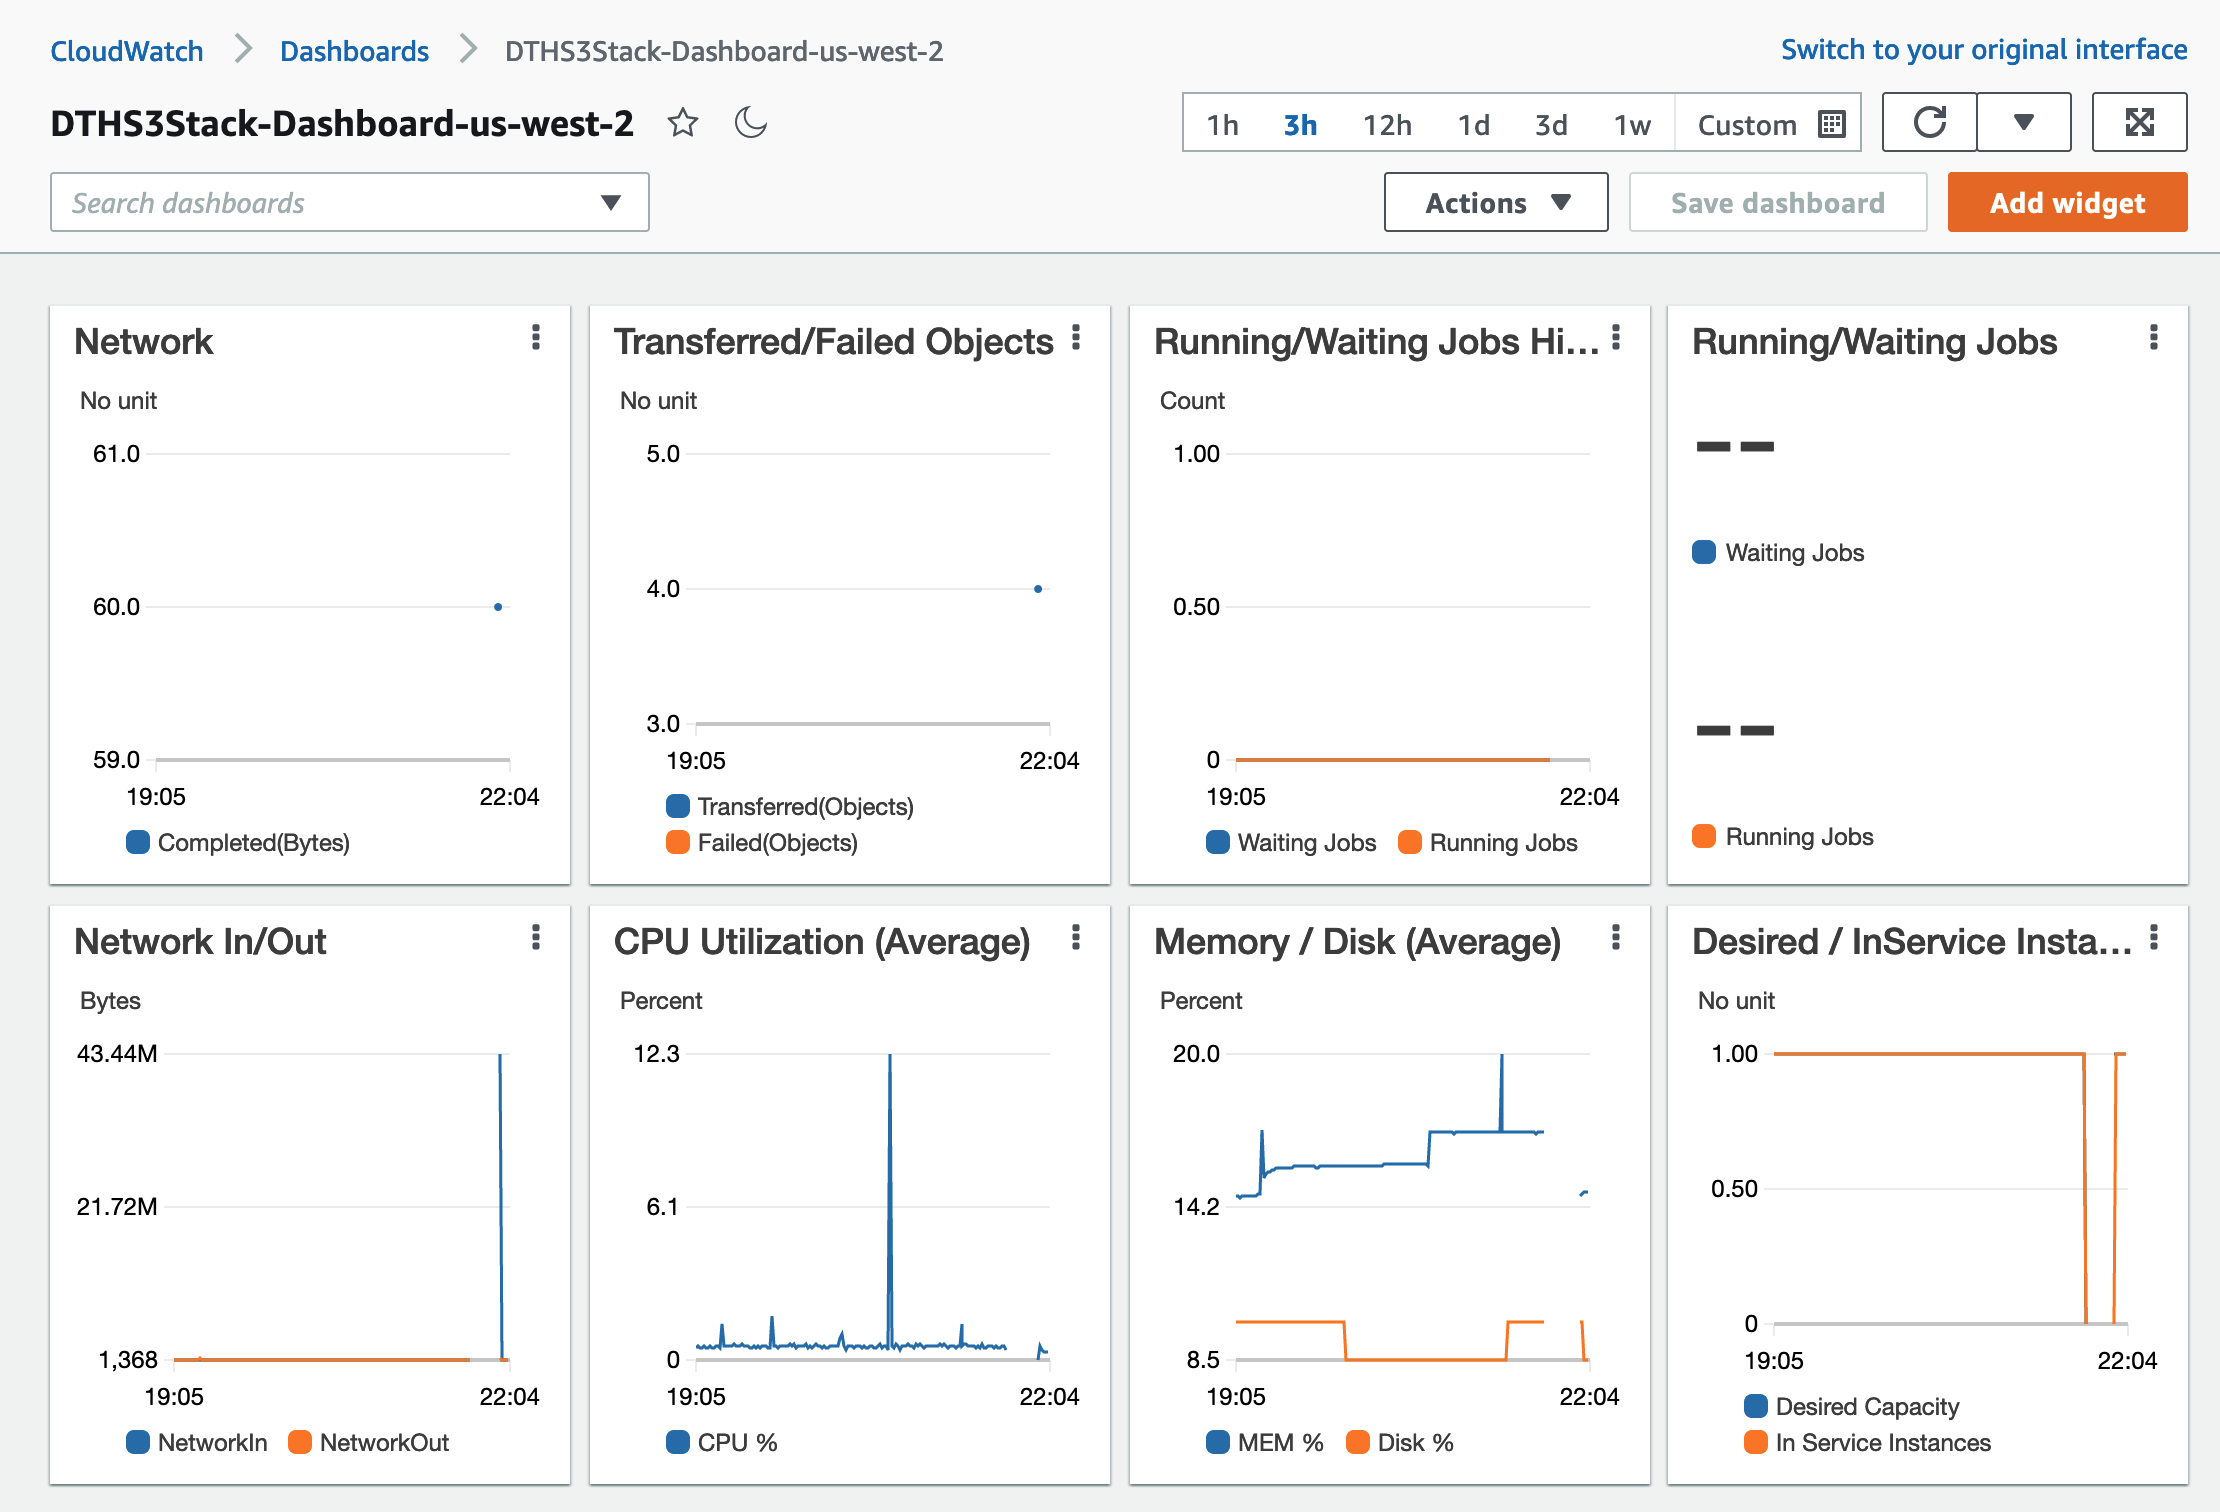Expand the refresh interval options dropdown
Image resolution: width=2220 pixels, height=1512 pixels.
pyautogui.click(x=2024, y=123)
